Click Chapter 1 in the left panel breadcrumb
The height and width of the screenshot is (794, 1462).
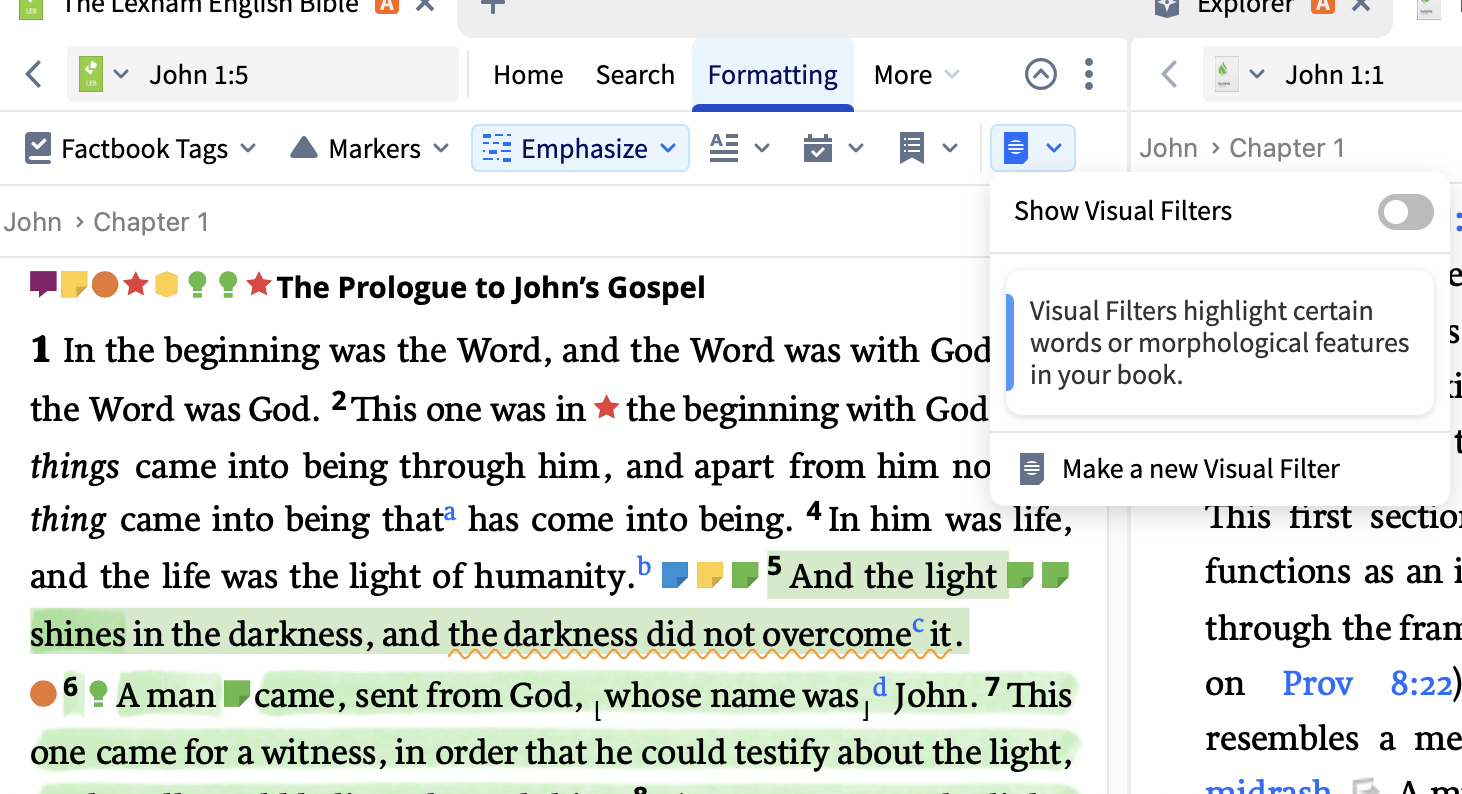point(151,222)
